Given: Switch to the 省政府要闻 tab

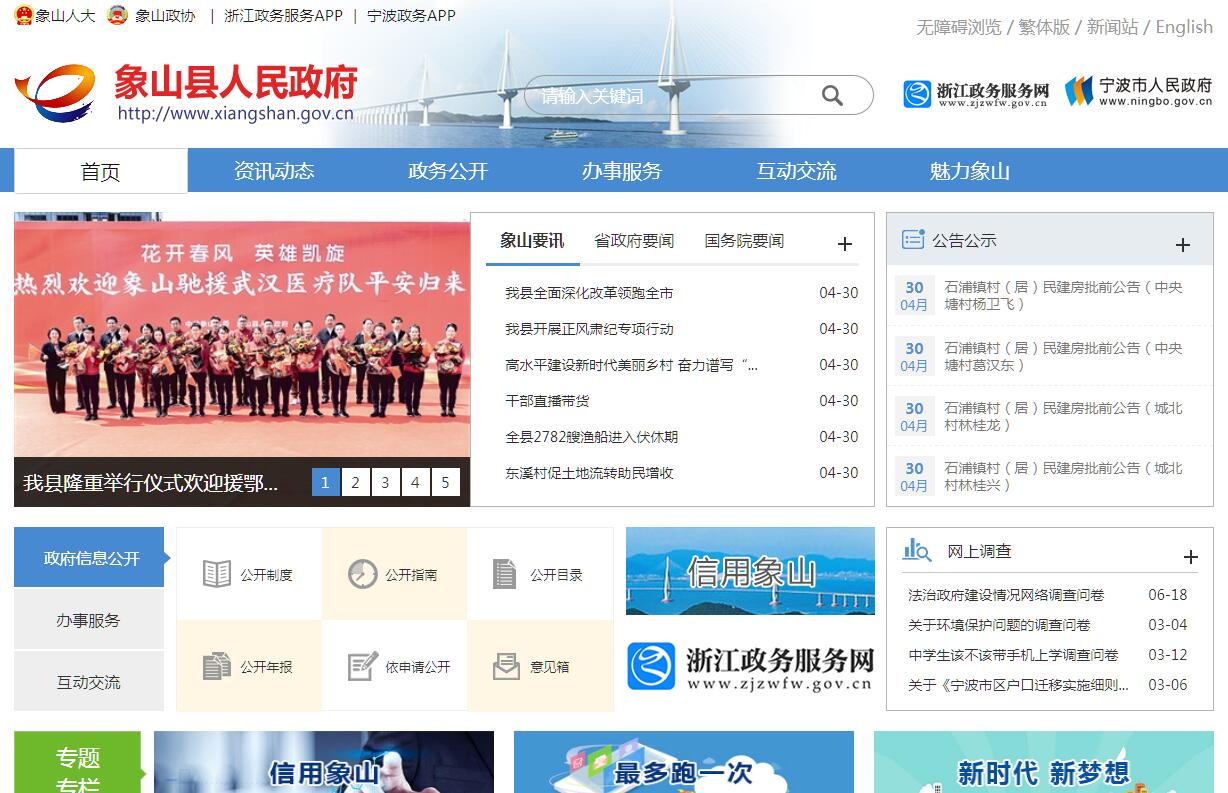Looking at the screenshot, I should coord(634,241).
